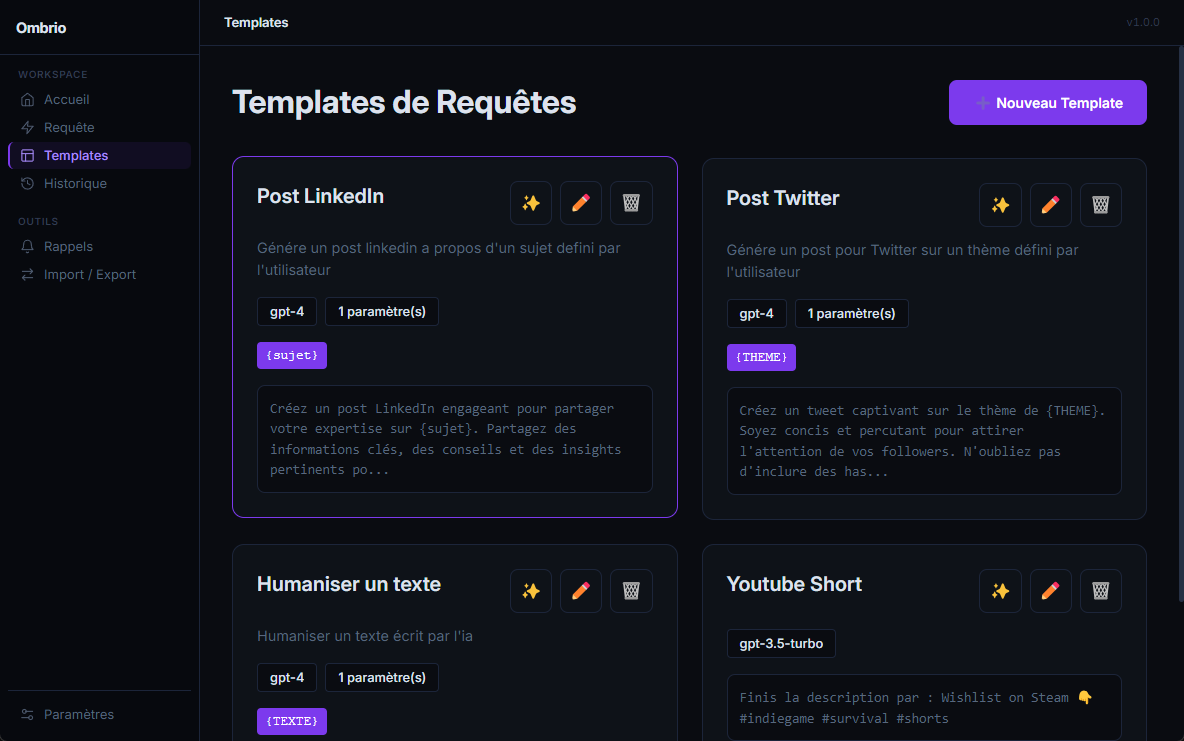The height and width of the screenshot is (741, 1184).
Task: Click the sparkle icon on Humaniser un texte card
Action: click(531, 591)
